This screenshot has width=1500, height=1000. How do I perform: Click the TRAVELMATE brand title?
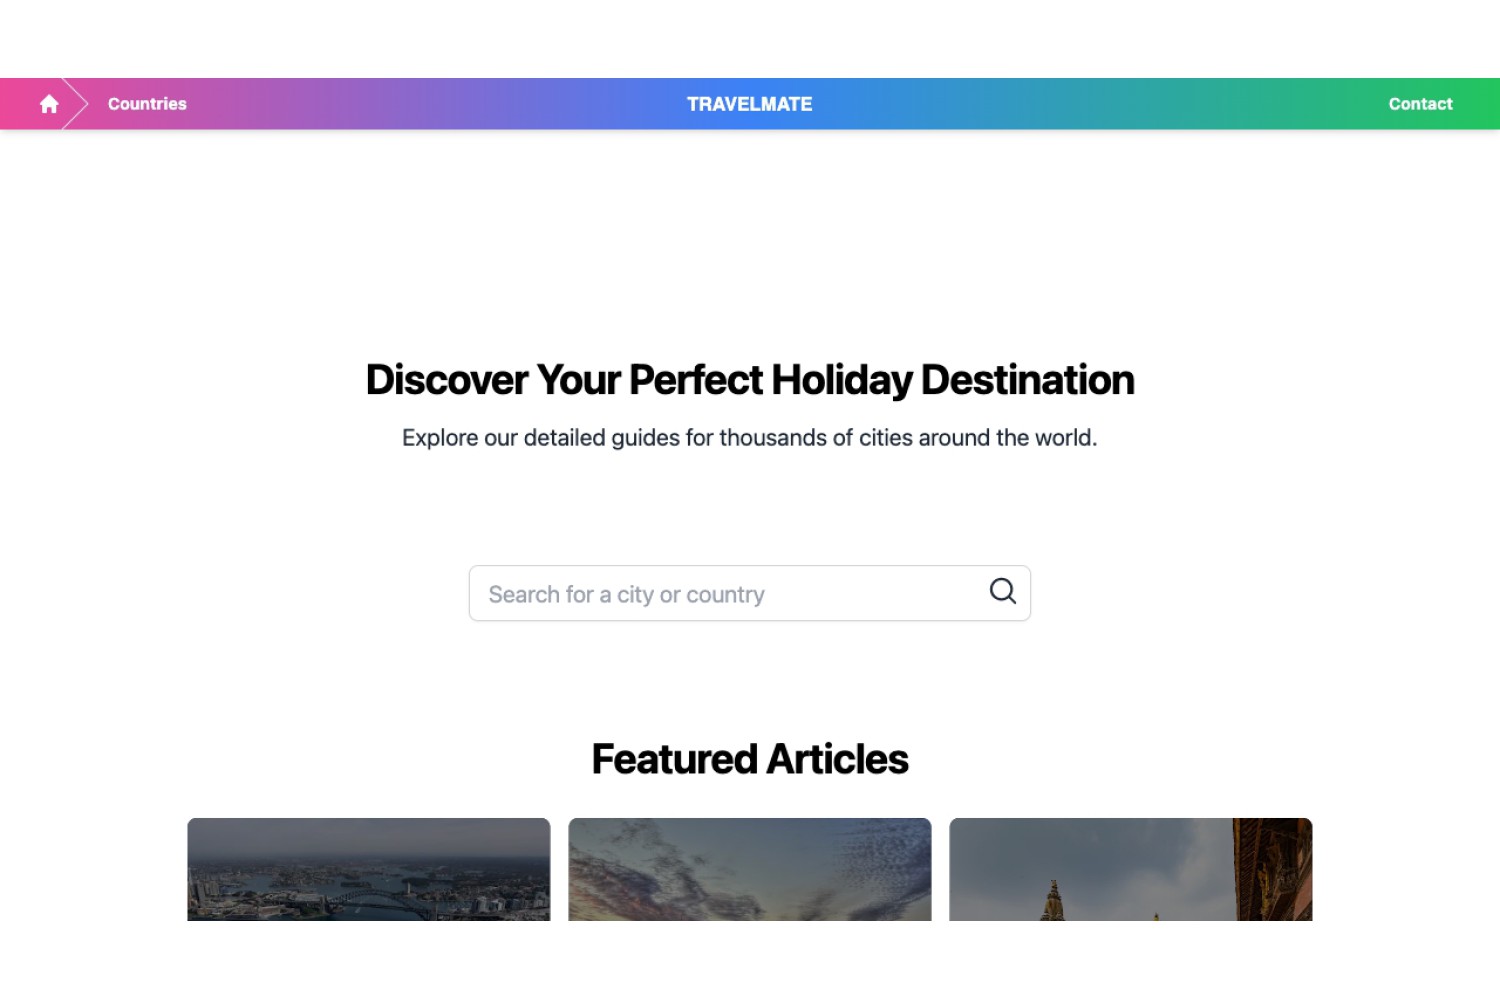750,104
